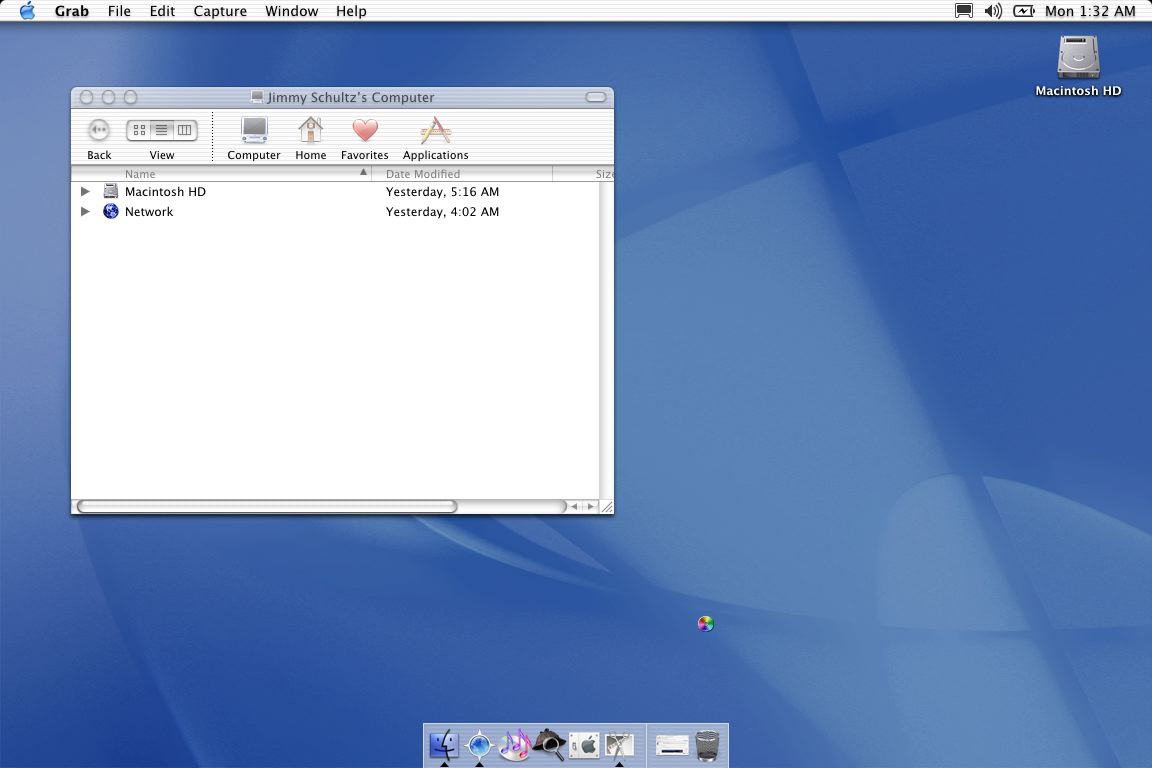Click the Mon 1:32 AM clock
Viewport: 1152px width, 768px height.
[x=1090, y=11]
